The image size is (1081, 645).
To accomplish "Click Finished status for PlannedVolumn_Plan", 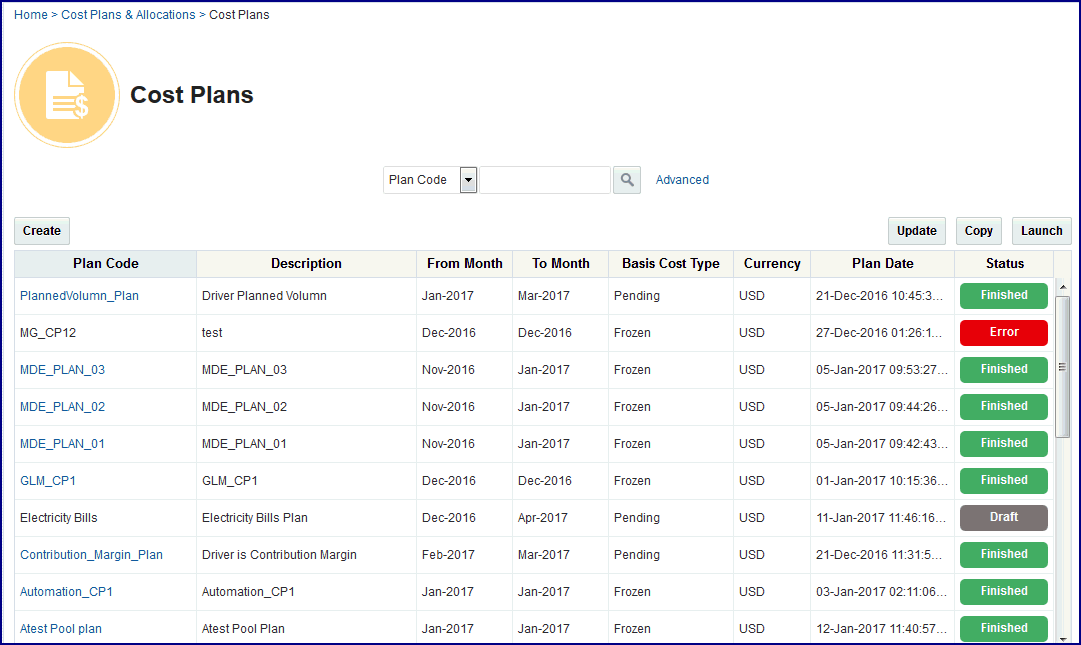I will tap(1004, 296).
